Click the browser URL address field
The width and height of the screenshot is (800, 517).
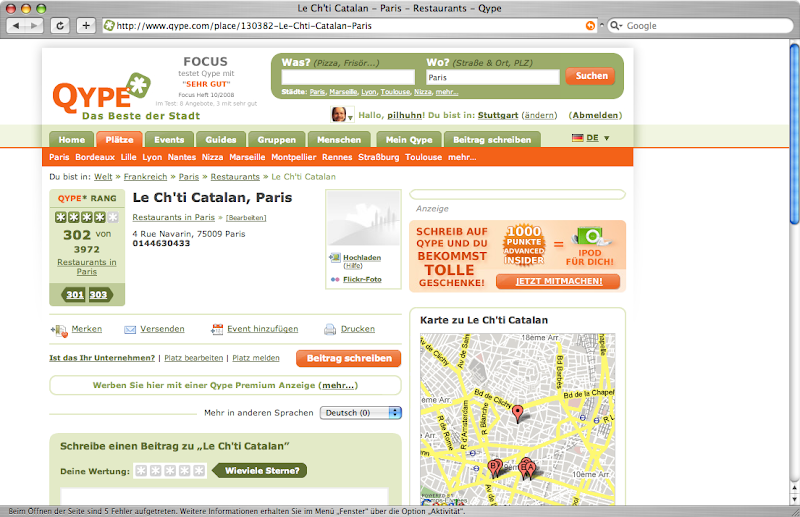(x=349, y=26)
